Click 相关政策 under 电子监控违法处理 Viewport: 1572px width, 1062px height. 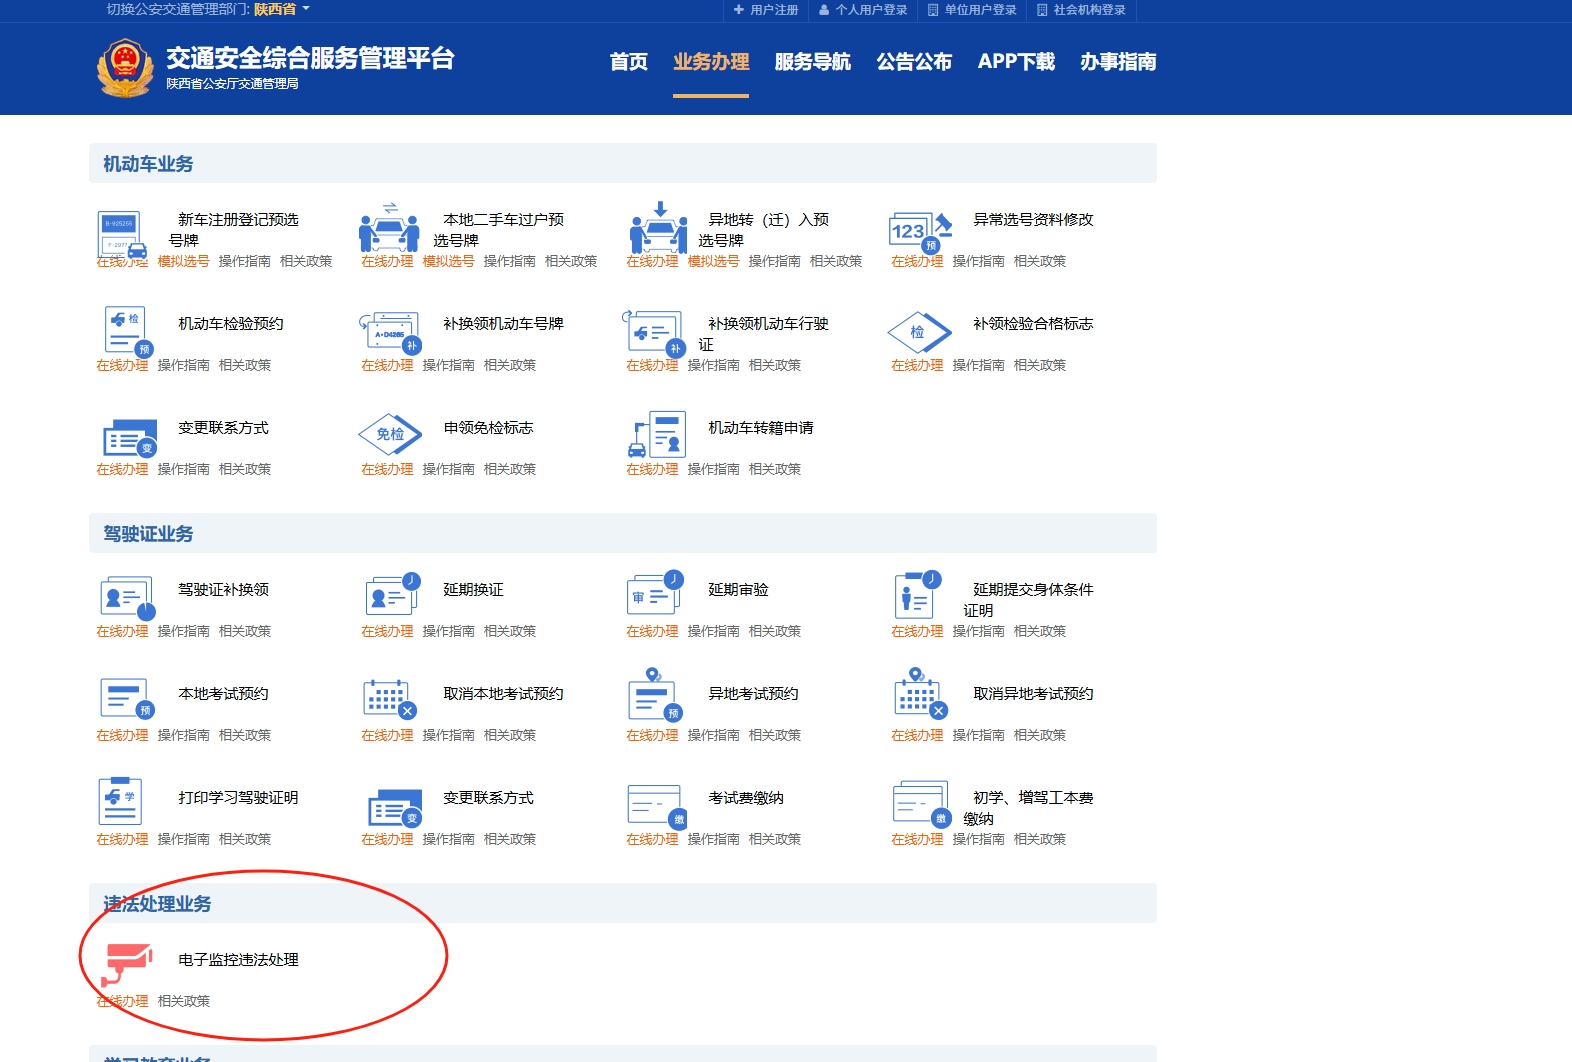coord(184,1001)
